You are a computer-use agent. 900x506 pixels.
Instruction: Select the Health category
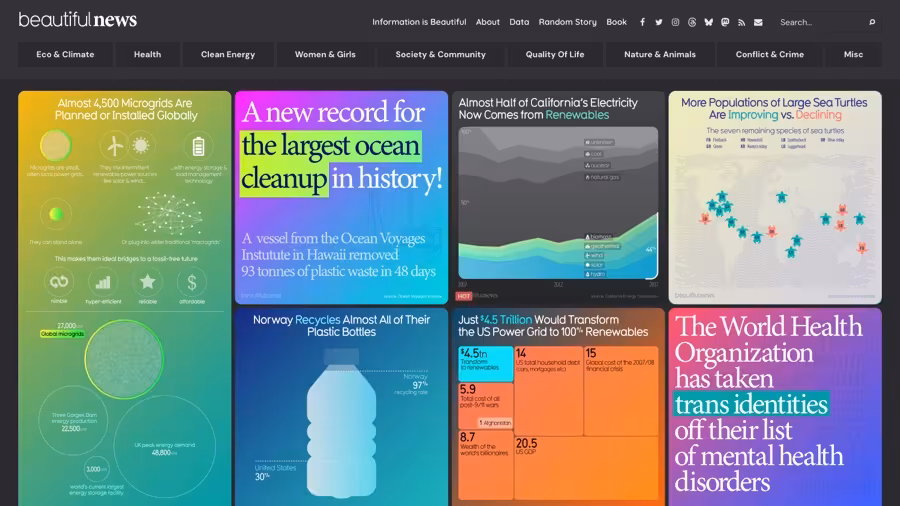coord(148,55)
